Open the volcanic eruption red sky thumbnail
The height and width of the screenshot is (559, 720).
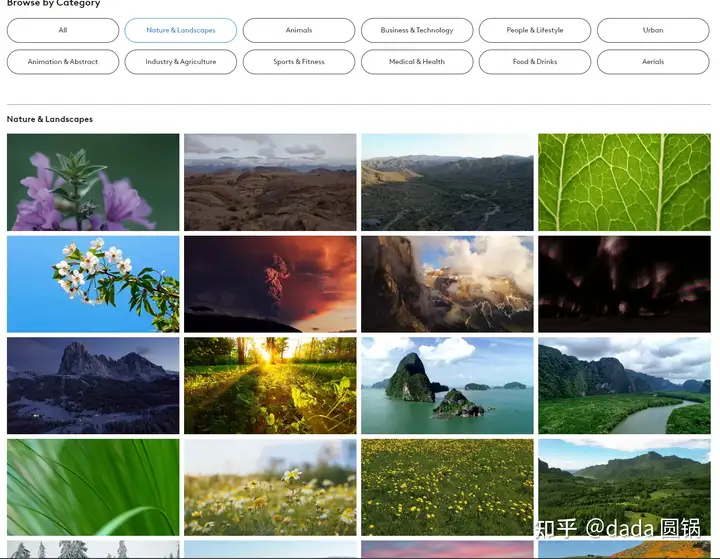270,284
